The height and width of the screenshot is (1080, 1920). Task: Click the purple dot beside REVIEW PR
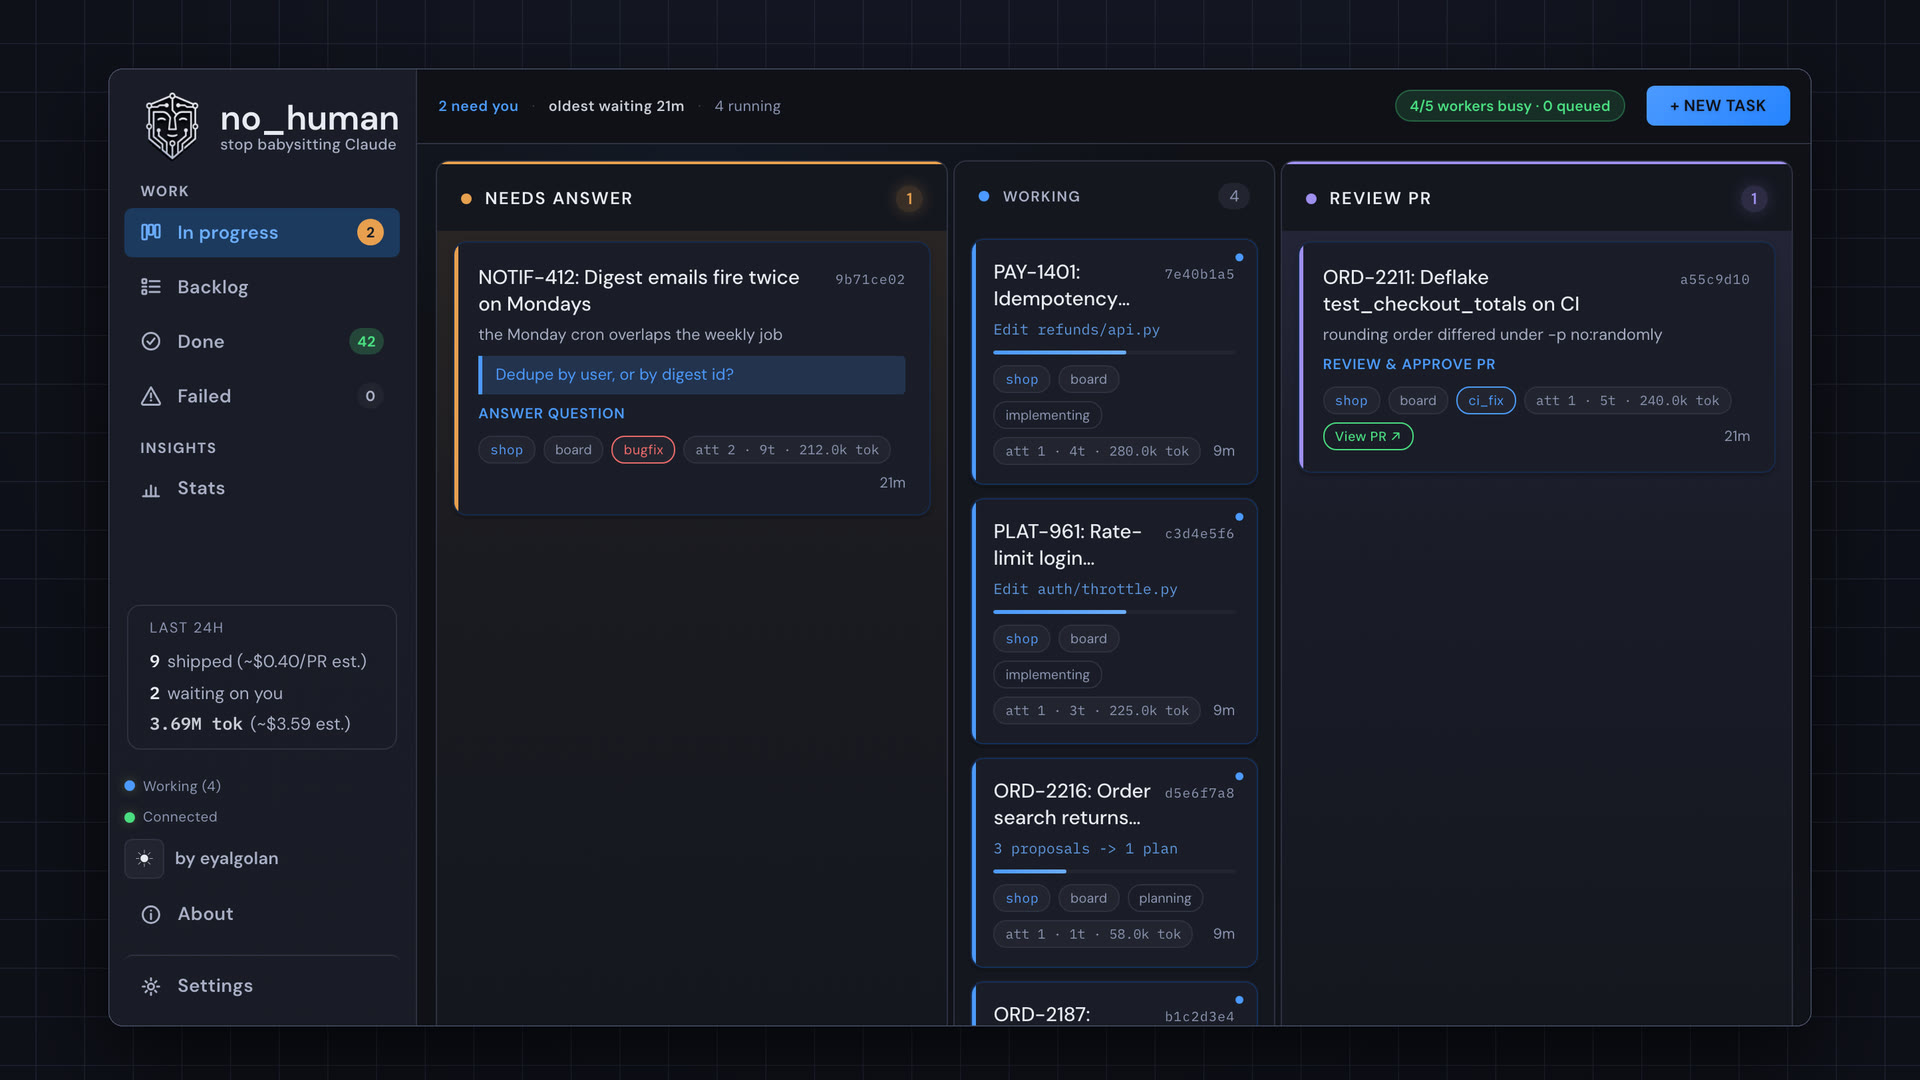pyautogui.click(x=1311, y=198)
